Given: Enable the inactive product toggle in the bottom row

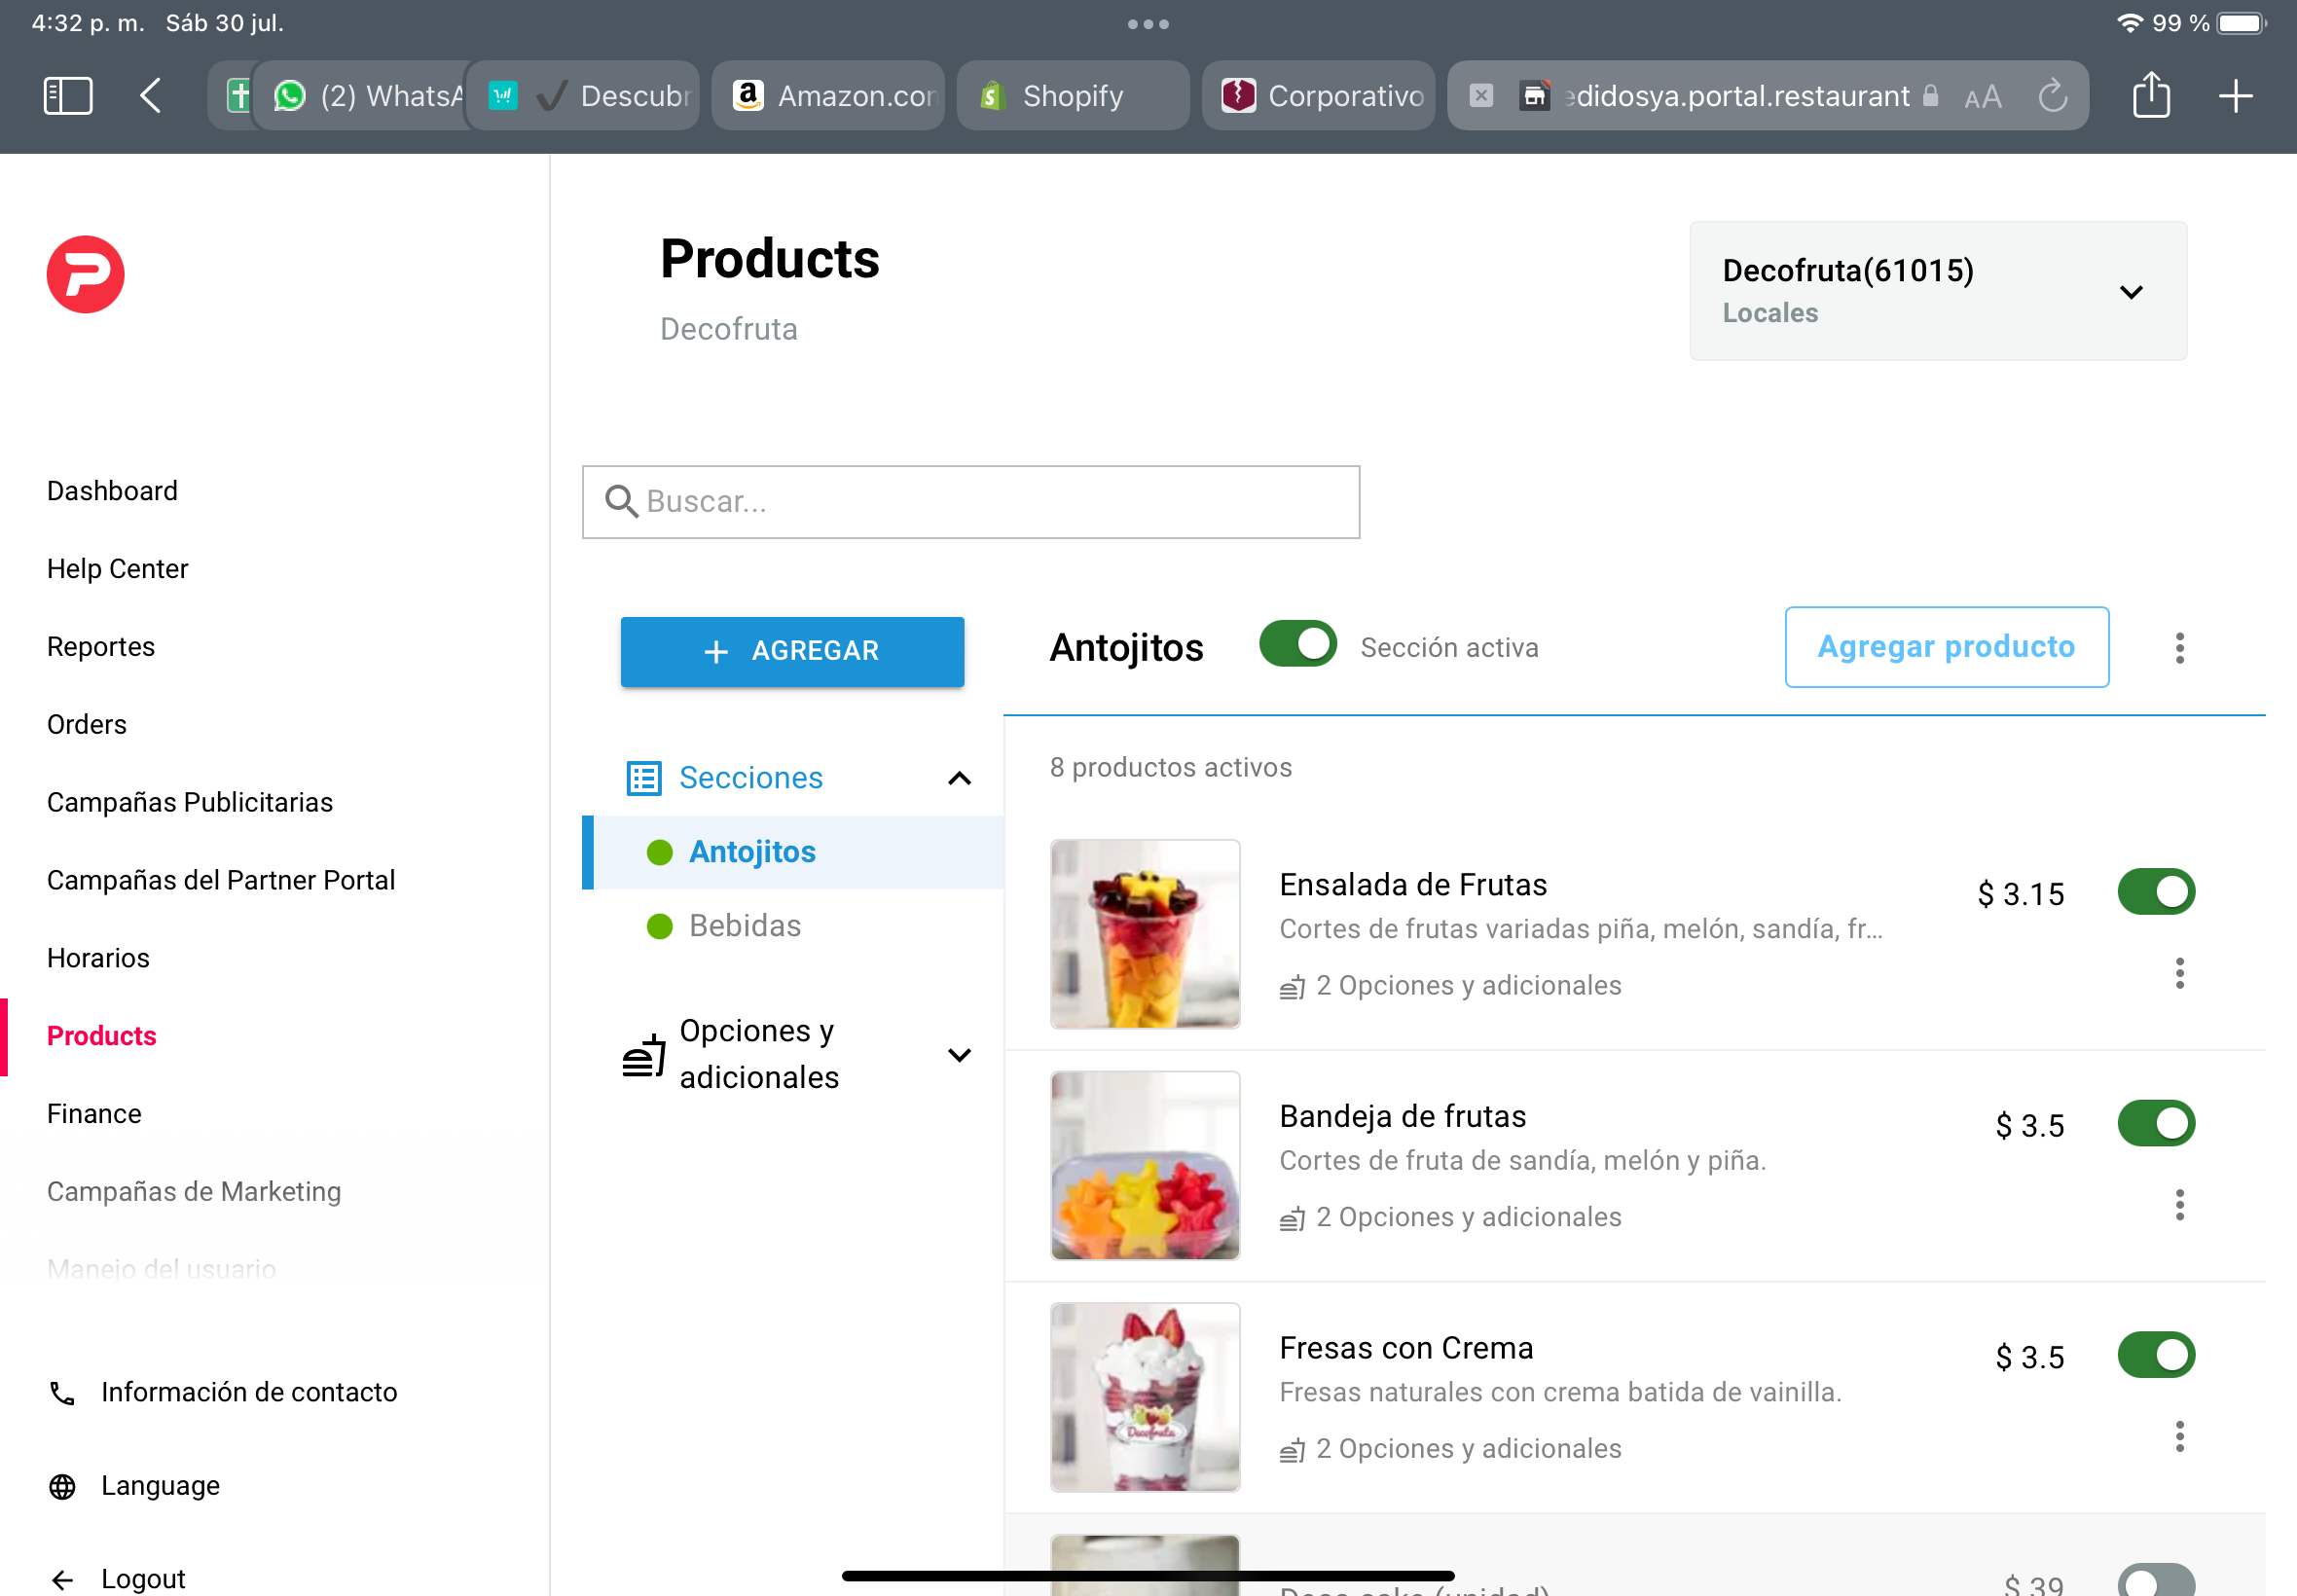Looking at the screenshot, I should tap(2156, 1580).
